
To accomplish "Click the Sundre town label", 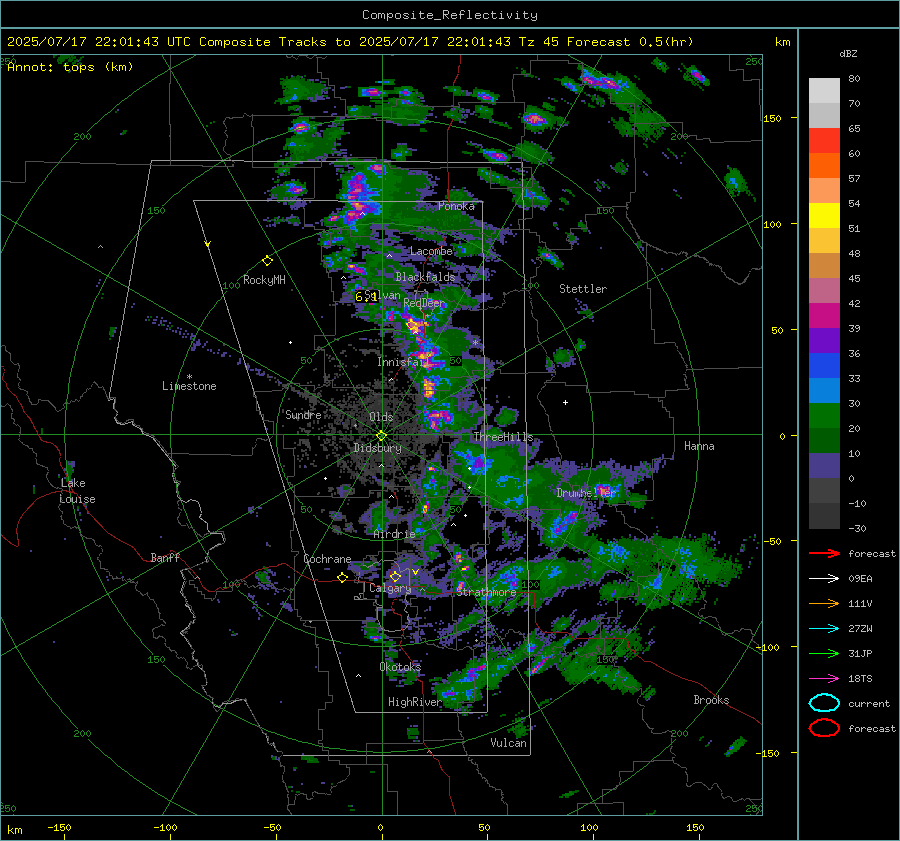I will (303, 415).
